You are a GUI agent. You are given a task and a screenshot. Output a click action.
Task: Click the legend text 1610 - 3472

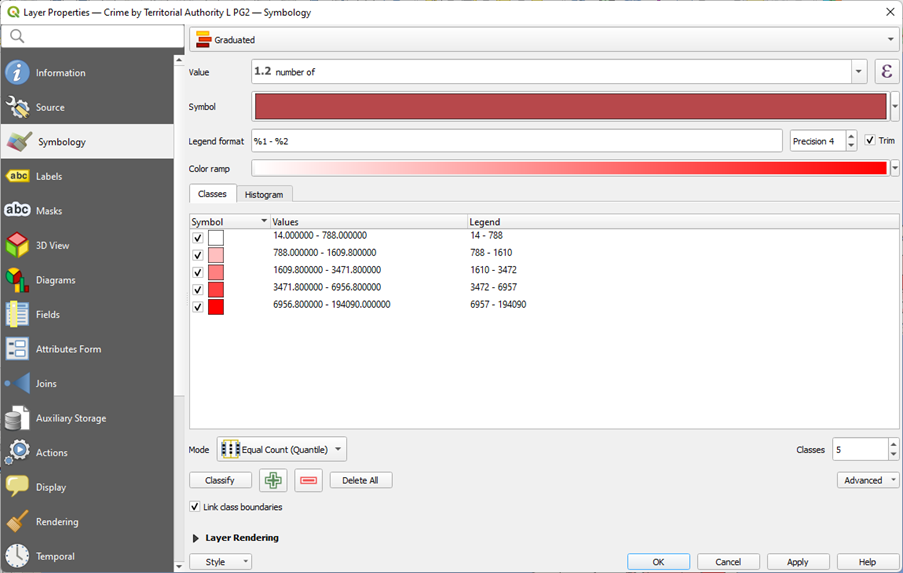pos(494,270)
